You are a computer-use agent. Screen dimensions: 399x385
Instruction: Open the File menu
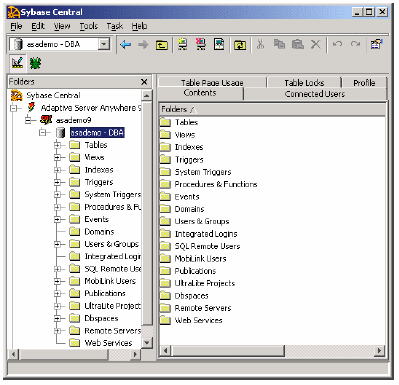click(16, 26)
